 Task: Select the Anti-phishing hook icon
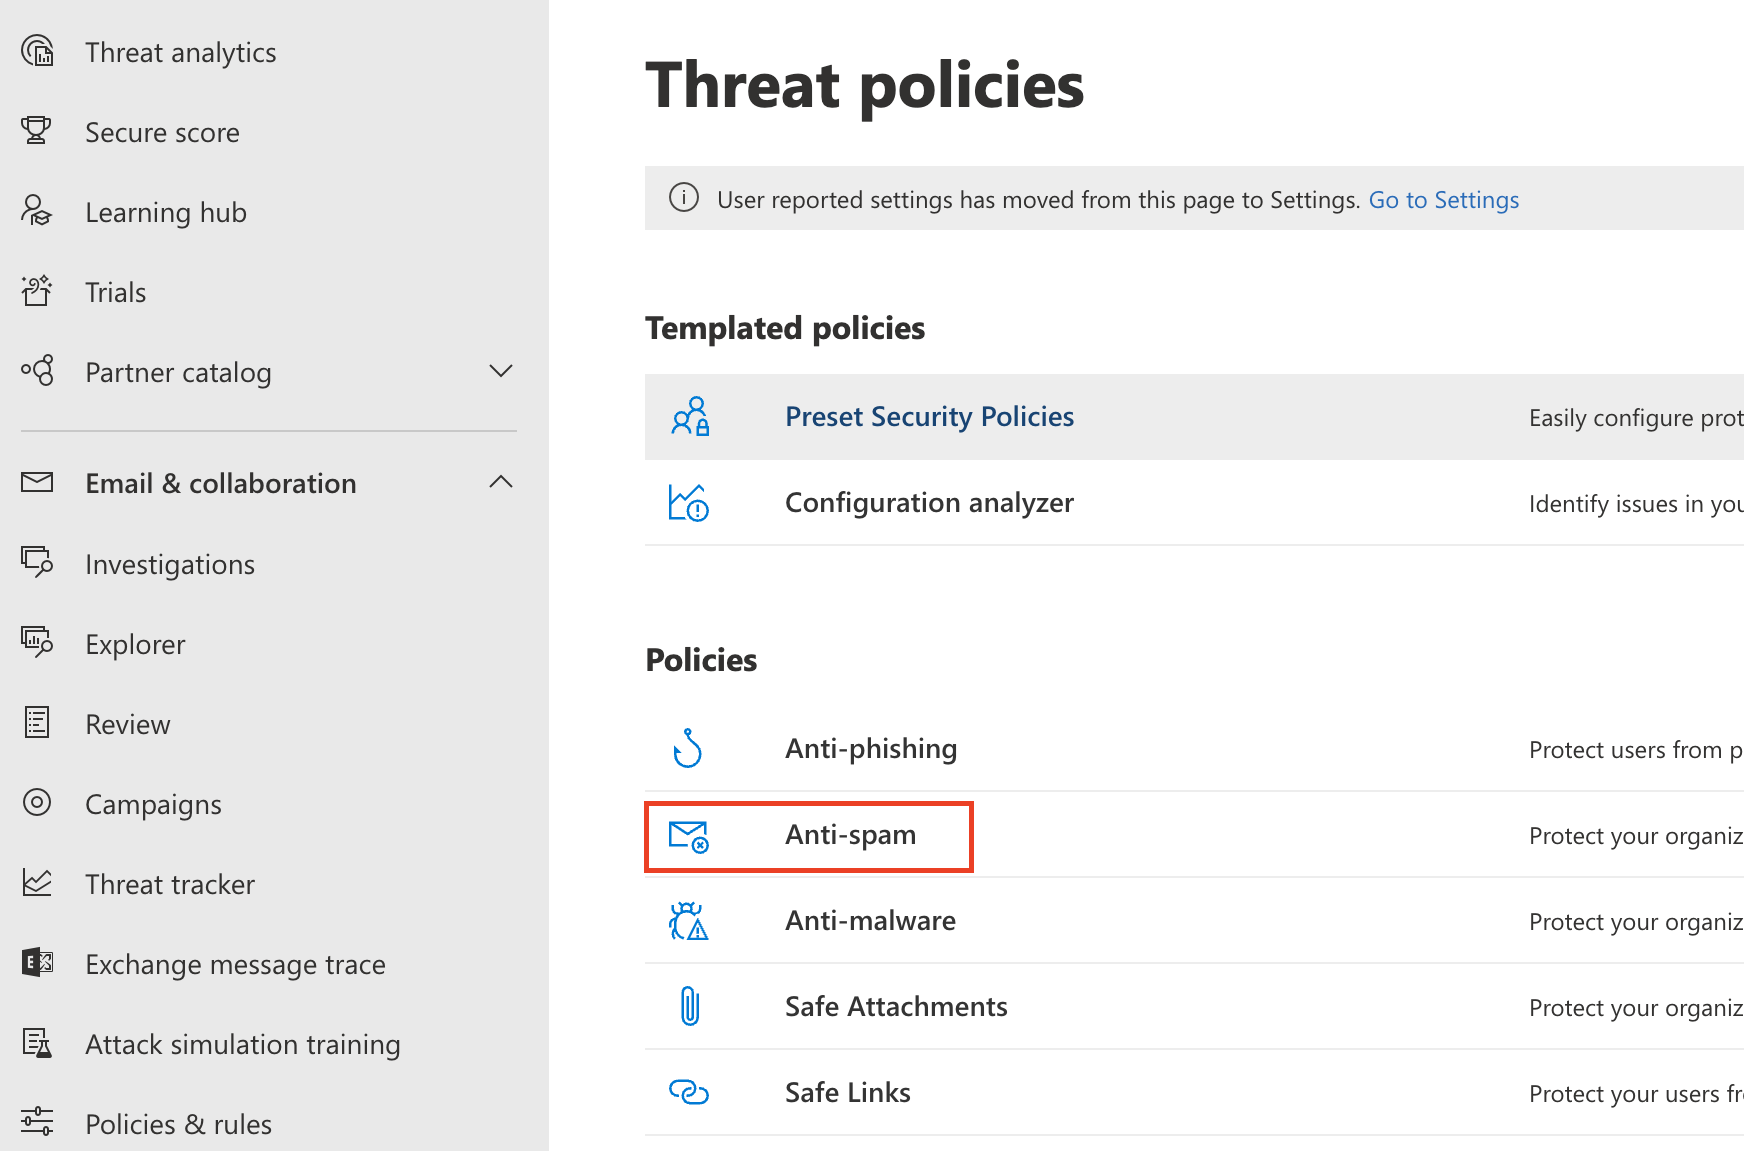point(690,747)
